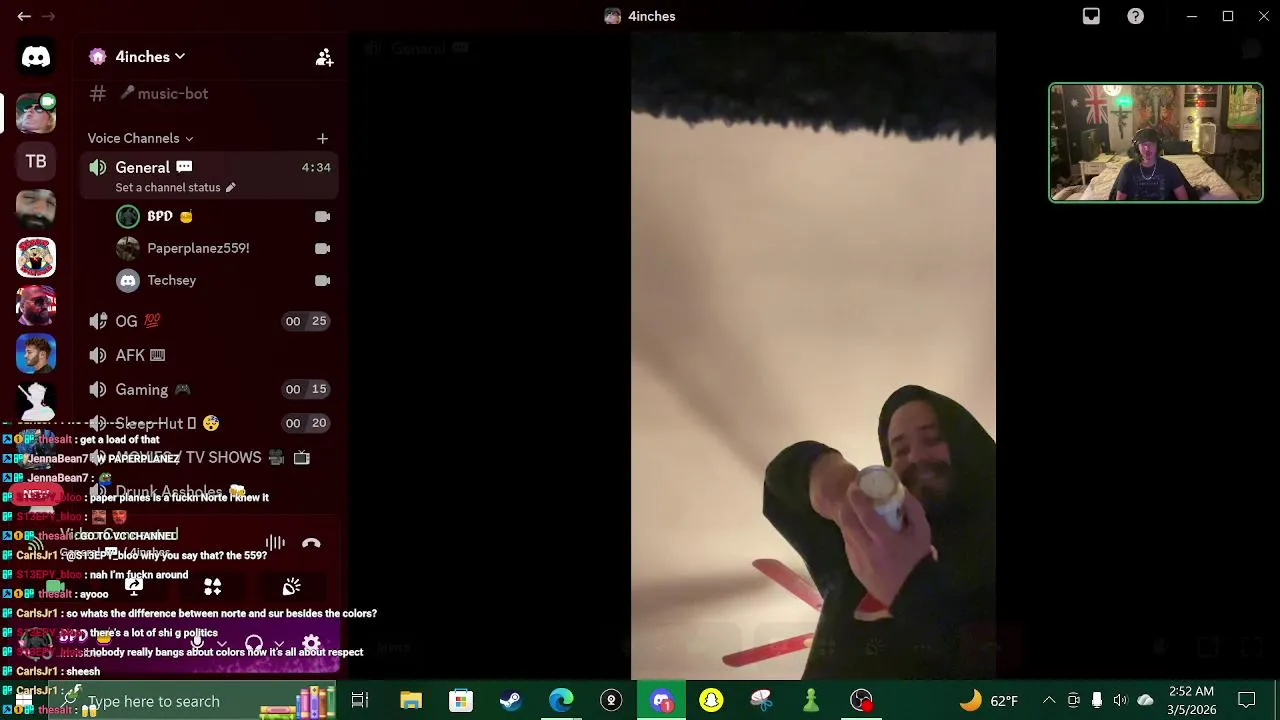The image size is (1280, 720).
Task: Open the chess pawn app in taskbar
Action: coord(811,700)
